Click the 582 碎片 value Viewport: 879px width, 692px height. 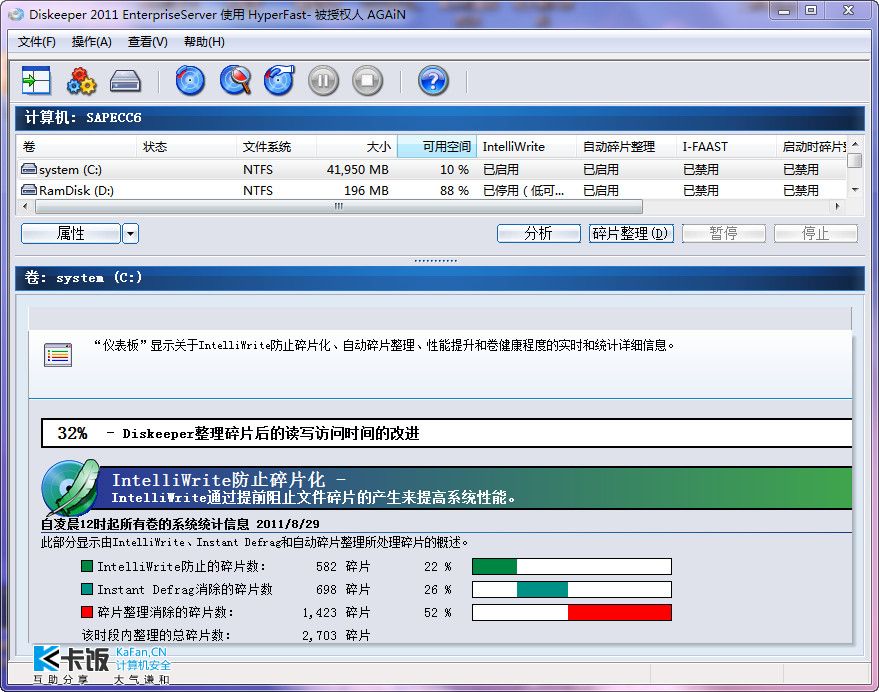(343, 566)
